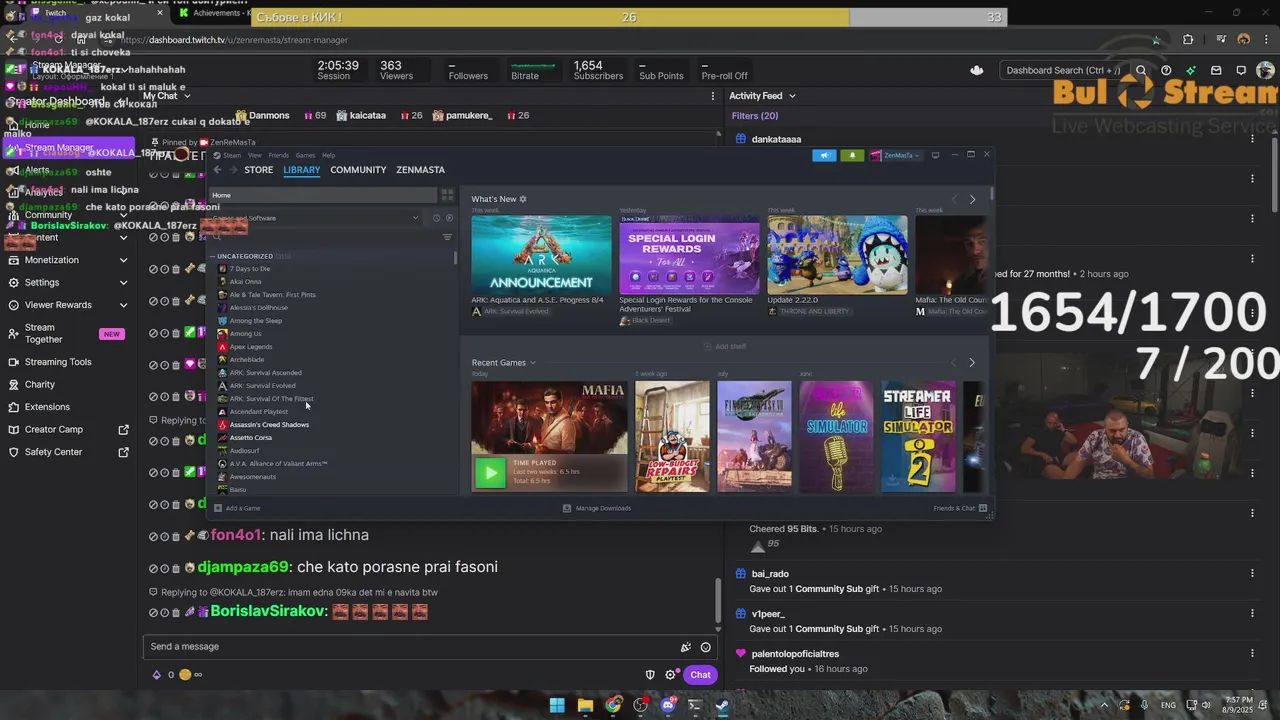Open the Steam Friends menu
Viewport: 1280px width, 720px height.
[x=278, y=155]
